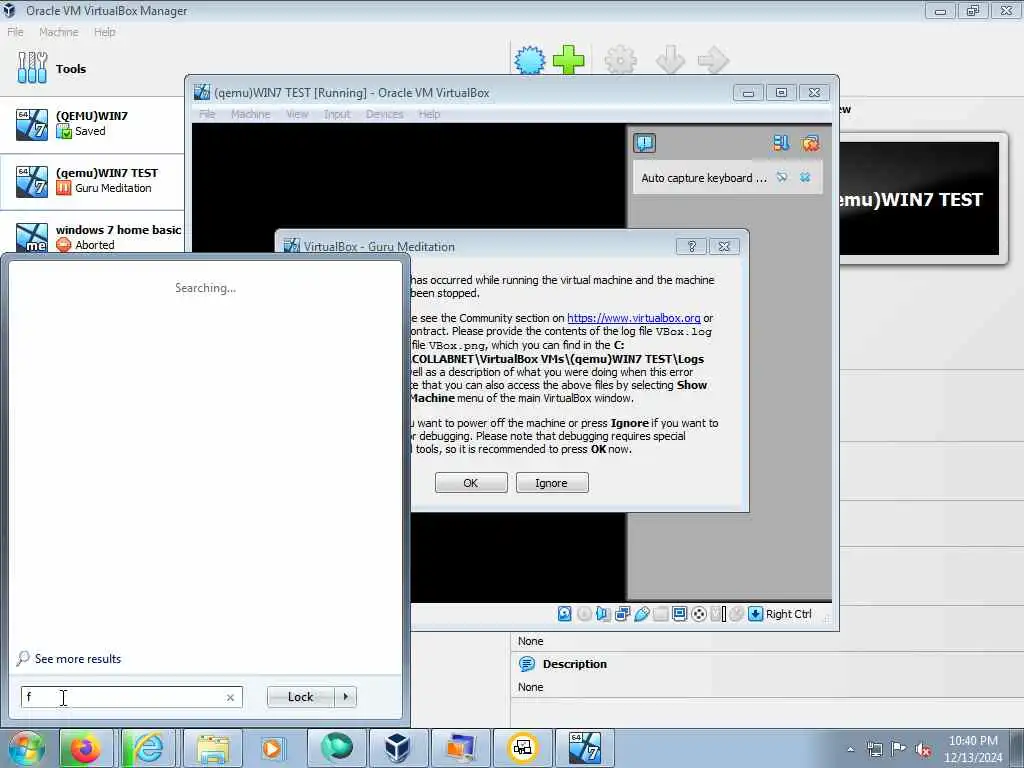Click the audio status bar indicator
Screen dimensions: 1024x768
(x=602, y=613)
